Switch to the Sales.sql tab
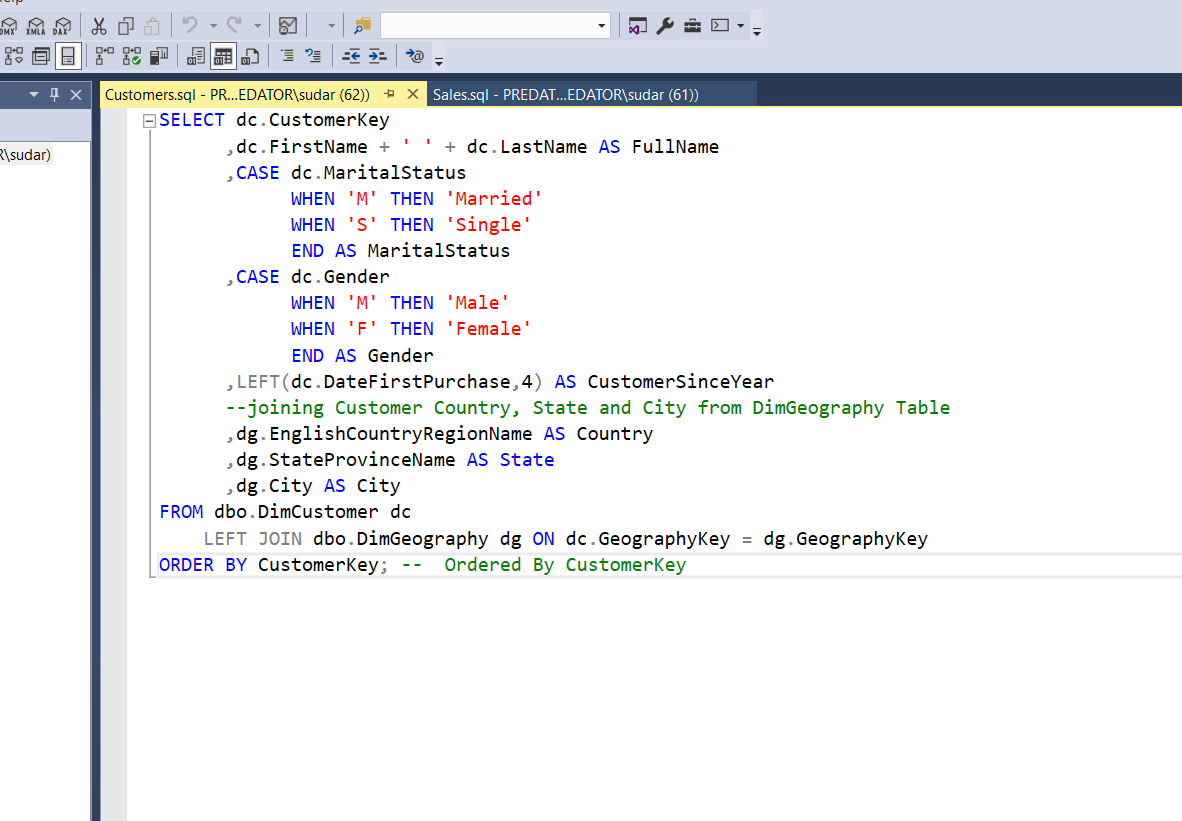This screenshot has width=1182, height=821. coord(565,94)
